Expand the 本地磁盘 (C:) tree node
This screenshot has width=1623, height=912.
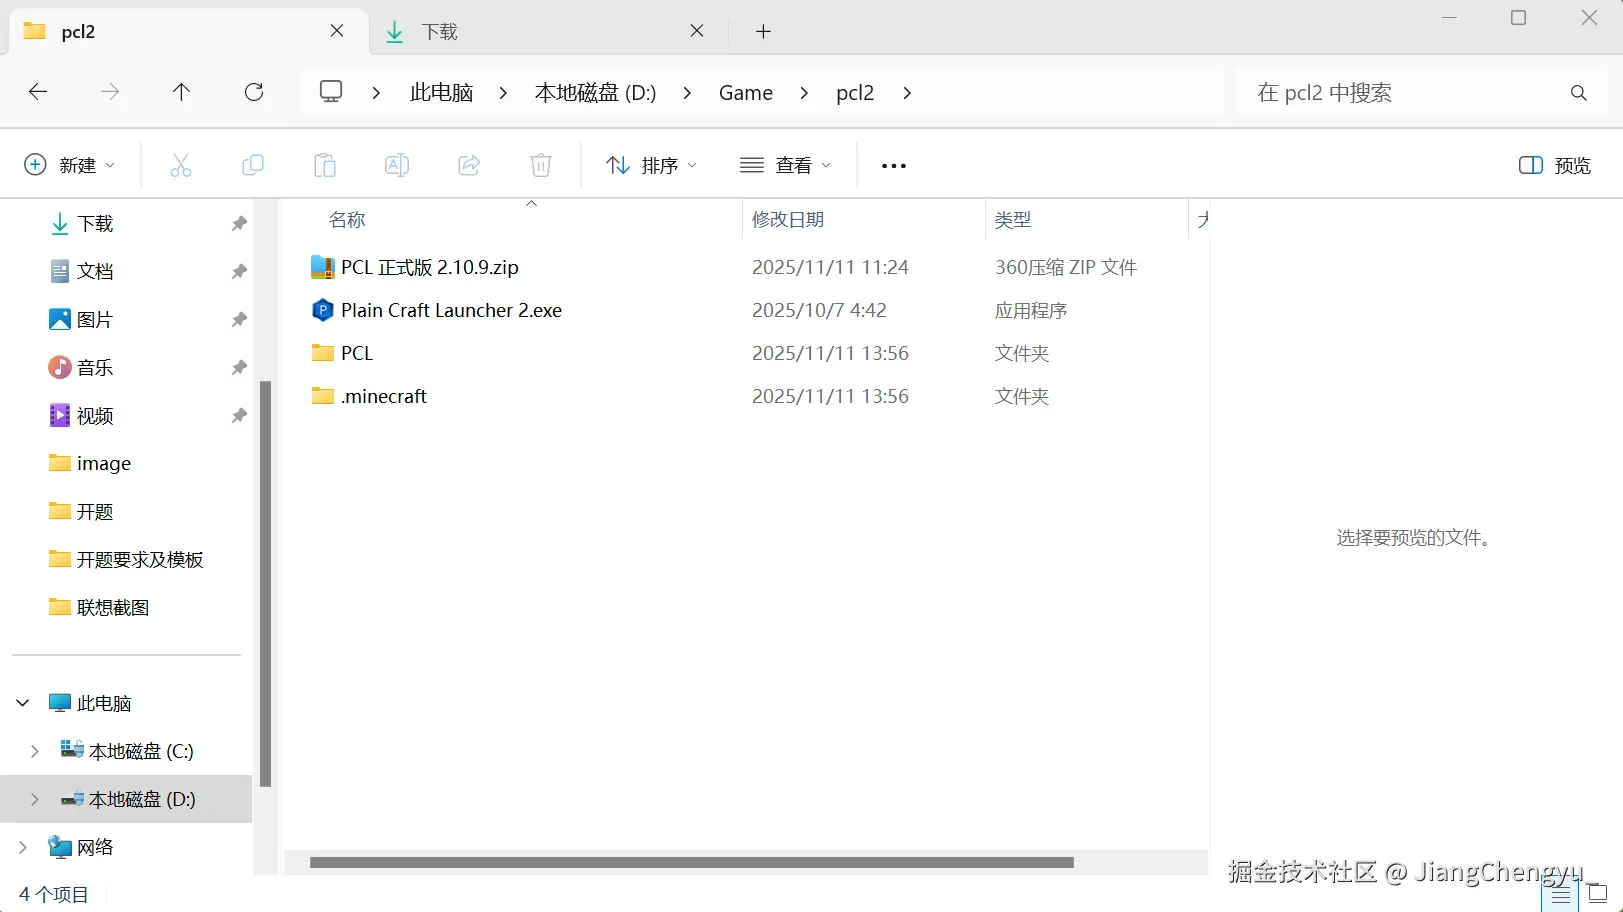pos(35,751)
